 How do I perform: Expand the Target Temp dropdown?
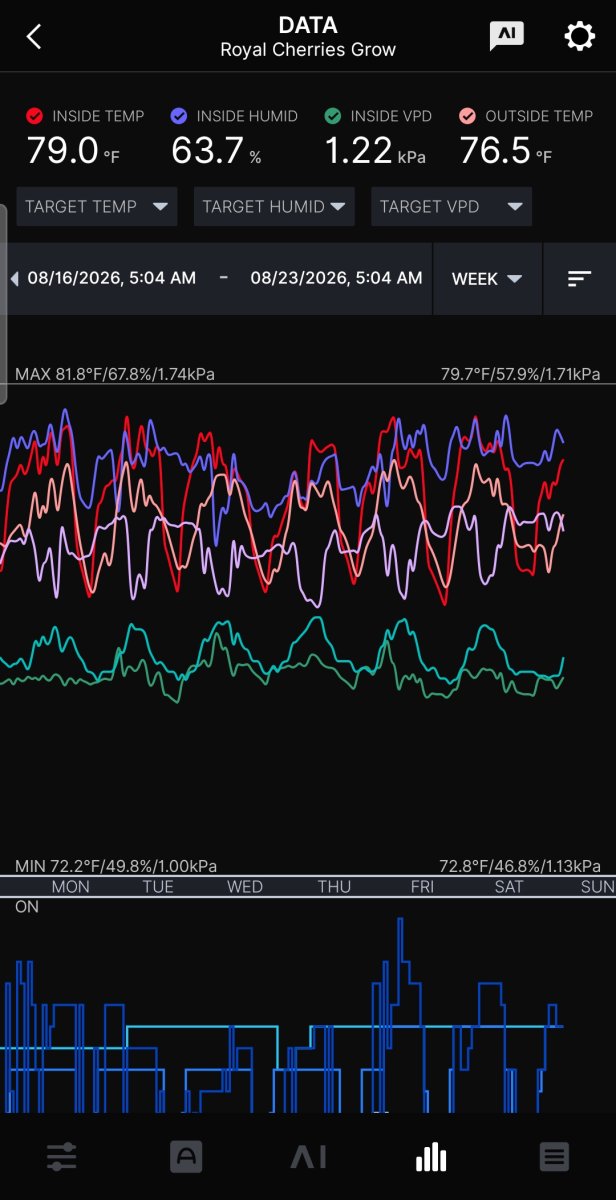pos(97,207)
